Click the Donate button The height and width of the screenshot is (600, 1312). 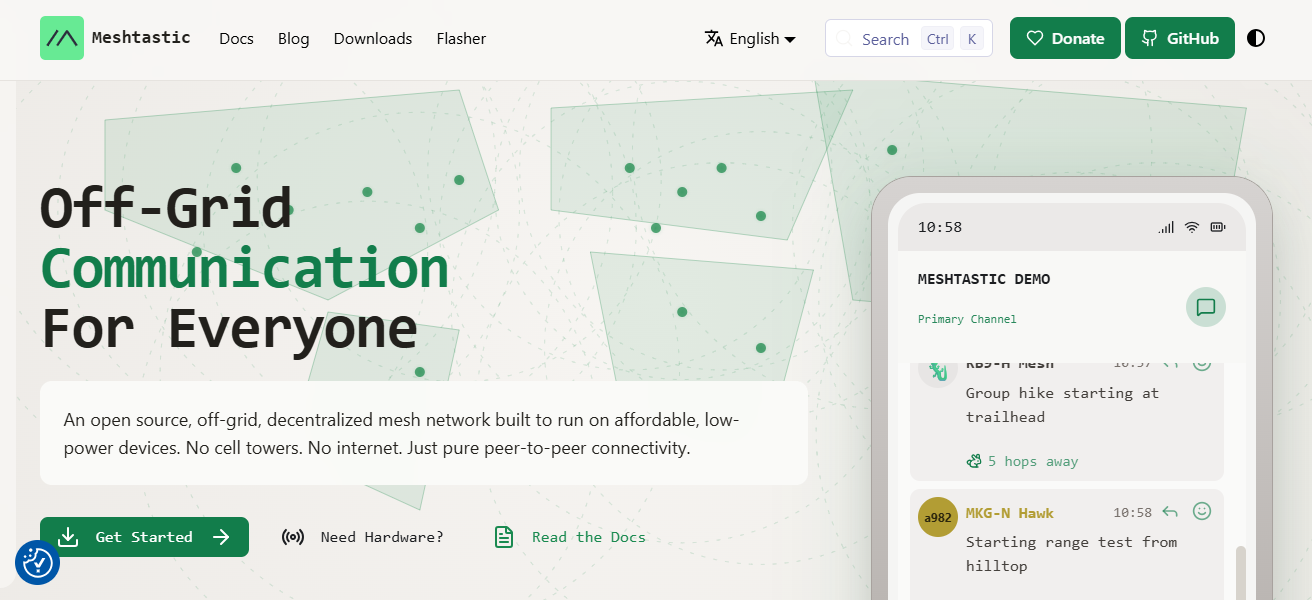(1065, 38)
